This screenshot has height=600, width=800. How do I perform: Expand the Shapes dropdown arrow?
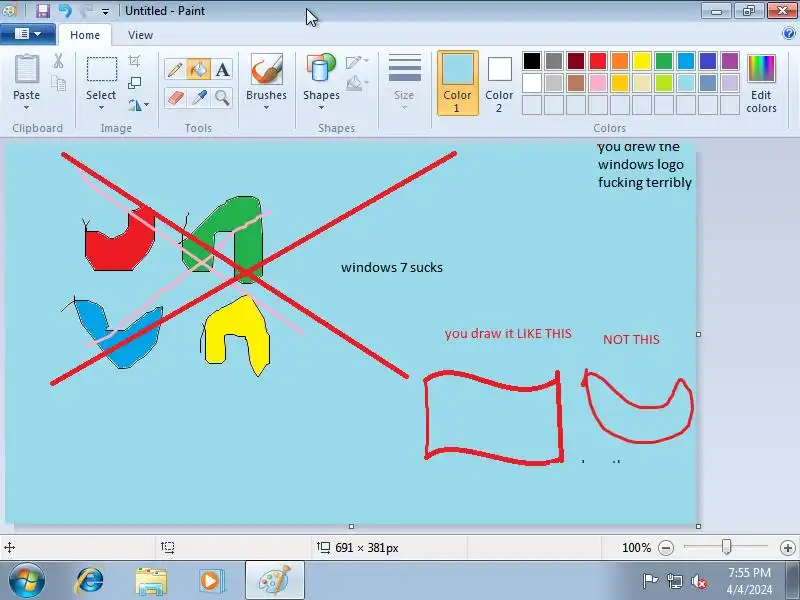[321, 108]
